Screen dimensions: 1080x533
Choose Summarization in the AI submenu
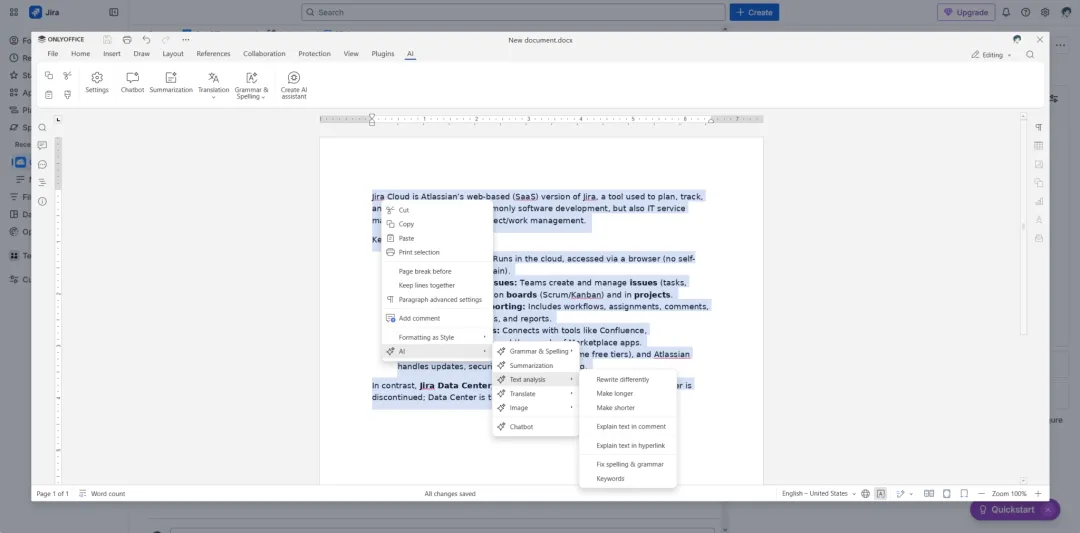(536, 366)
